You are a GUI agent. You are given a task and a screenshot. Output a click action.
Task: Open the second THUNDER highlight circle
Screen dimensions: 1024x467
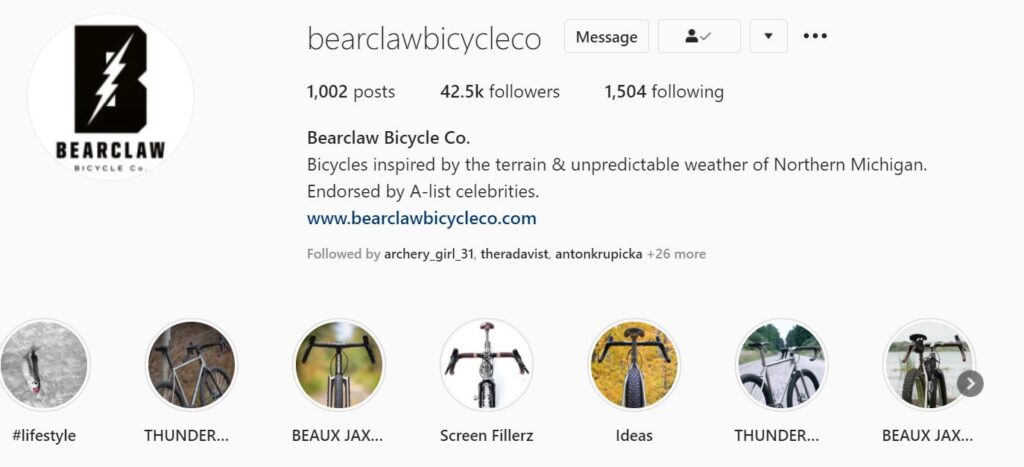click(782, 365)
